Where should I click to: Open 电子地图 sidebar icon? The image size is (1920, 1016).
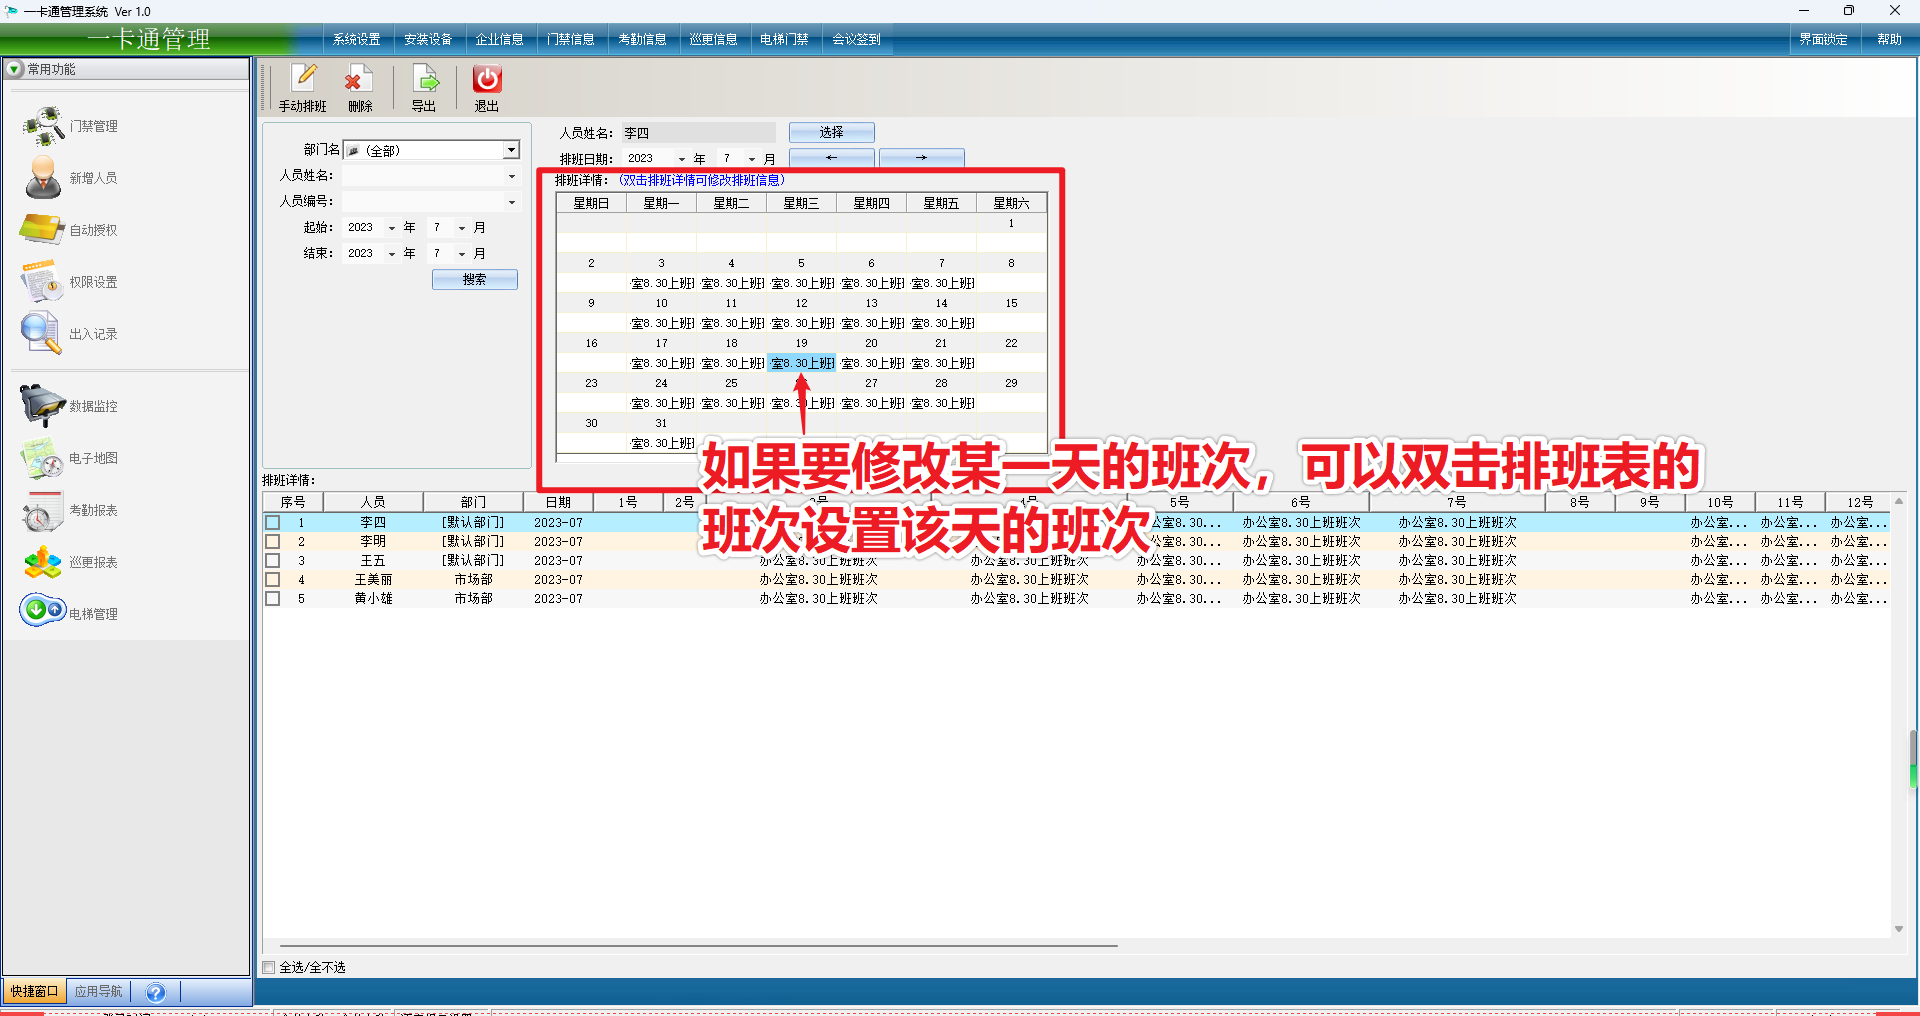(44, 458)
